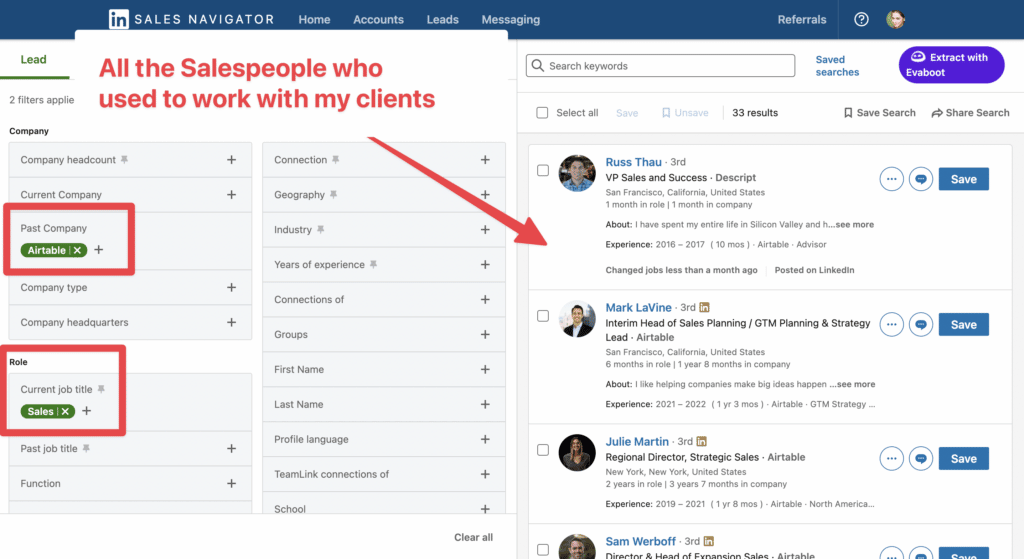Click pin icon beside Industry
Viewport: 1024px width, 559px height.
click(321, 229)
